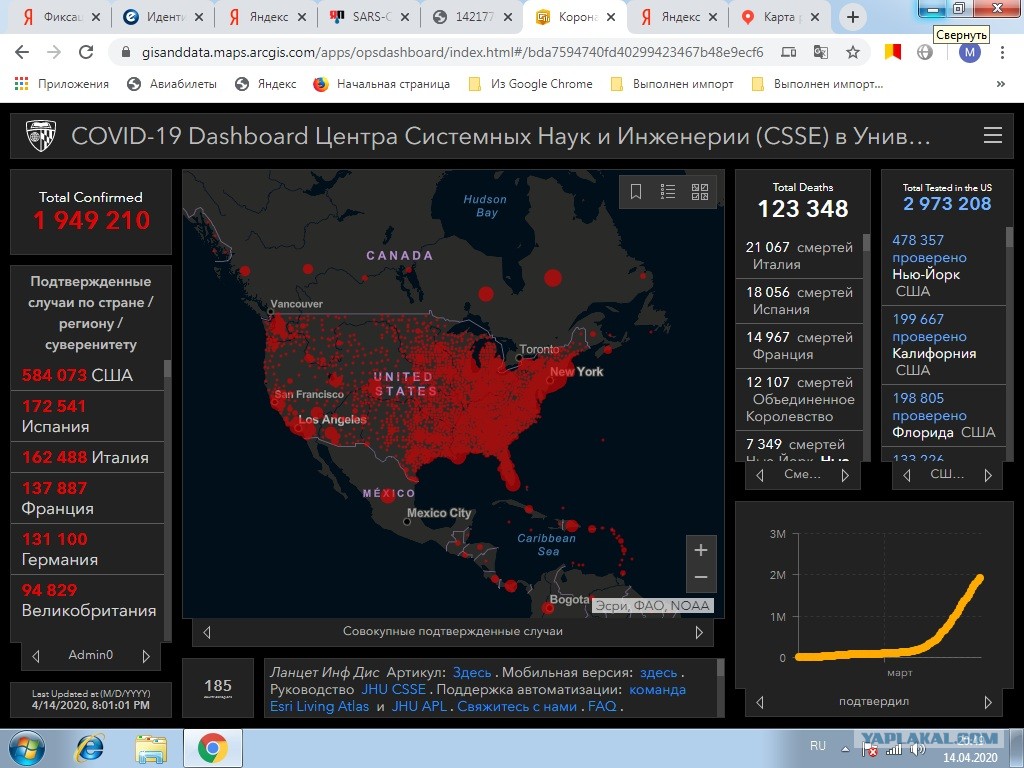The image size is (1024, 768).
Task: Open Windows Start button
Action: click(x=26, y=748)
